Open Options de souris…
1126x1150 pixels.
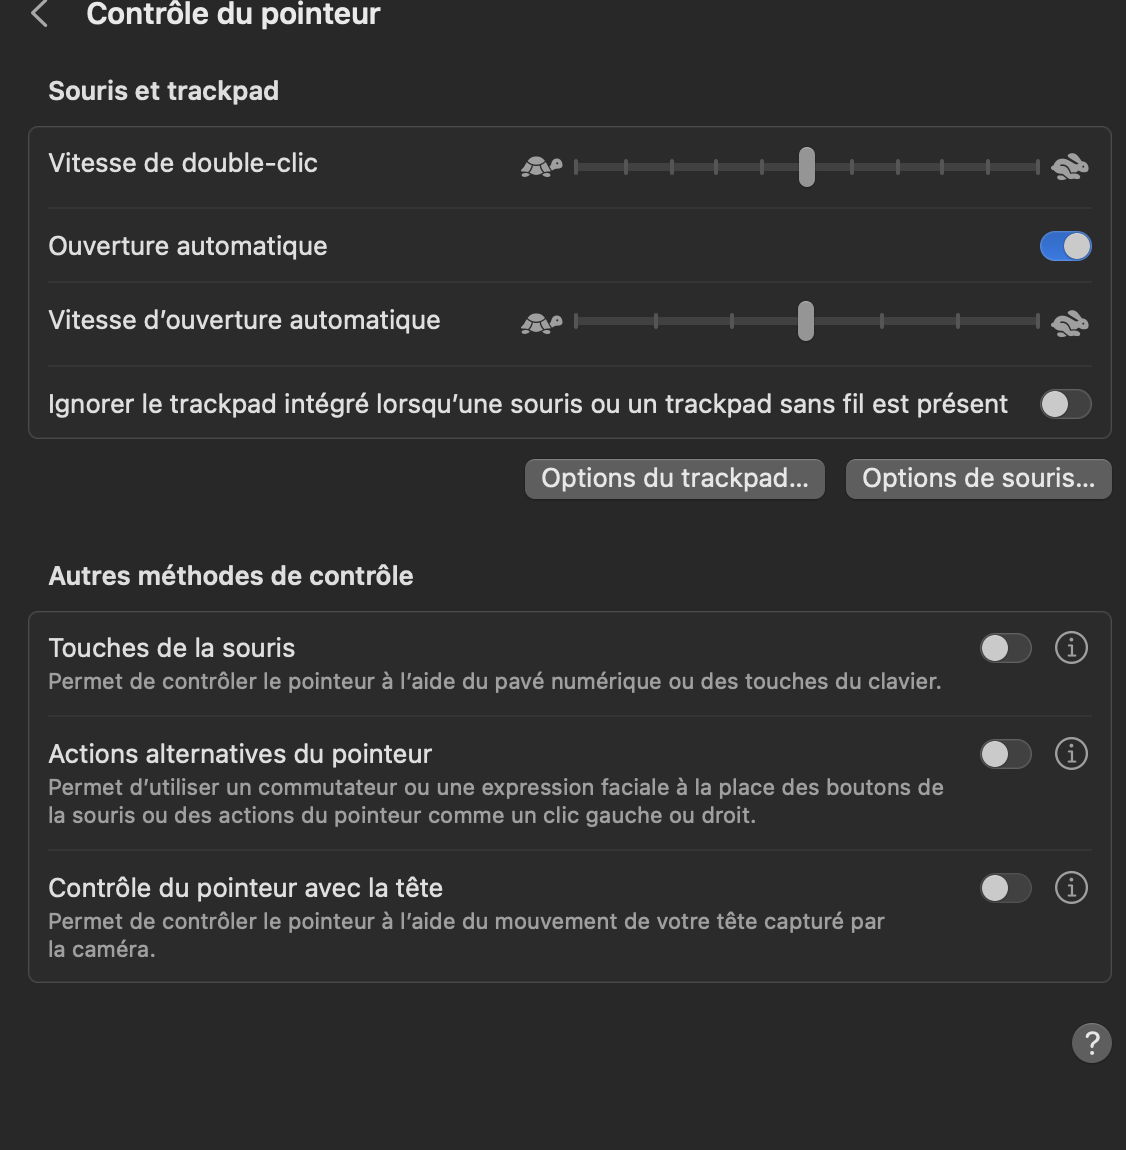point(978,478)
